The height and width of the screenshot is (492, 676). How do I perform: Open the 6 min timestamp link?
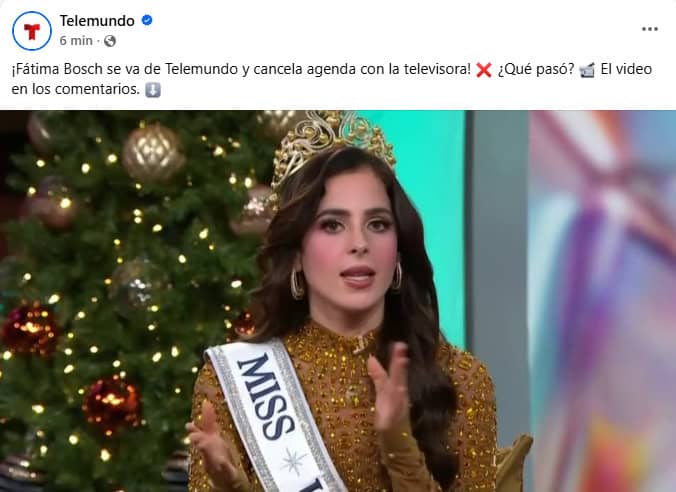pyautogui.click(x=76, y=41)
